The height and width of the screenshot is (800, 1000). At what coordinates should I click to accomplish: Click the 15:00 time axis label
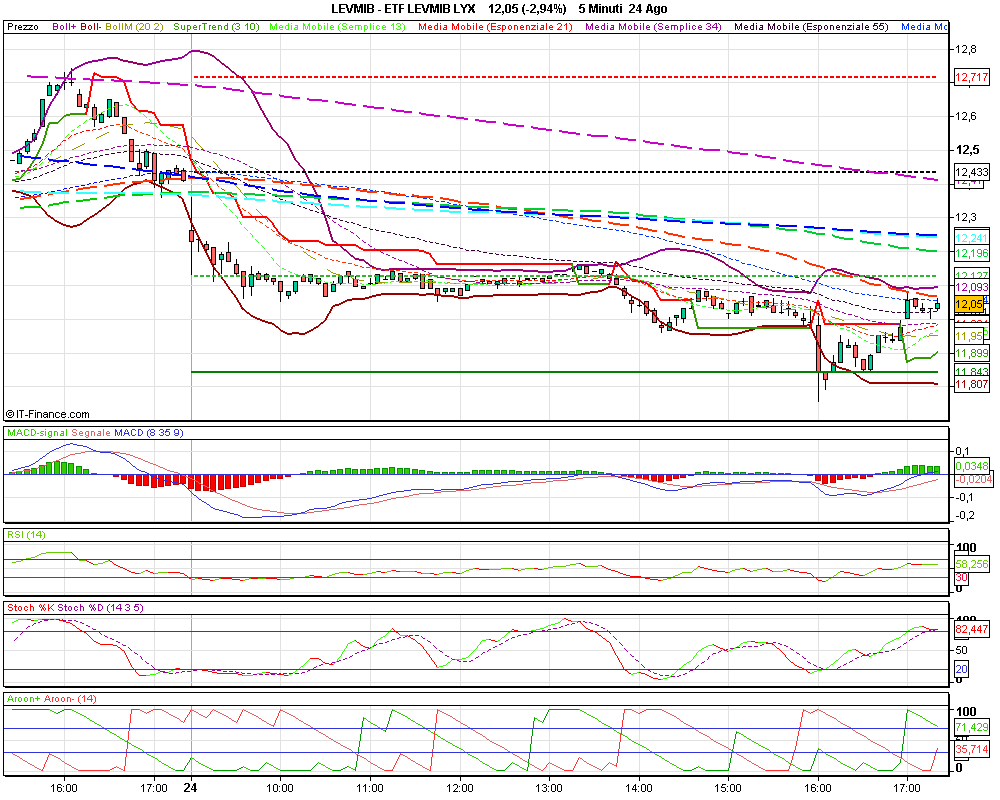(728, 788)
